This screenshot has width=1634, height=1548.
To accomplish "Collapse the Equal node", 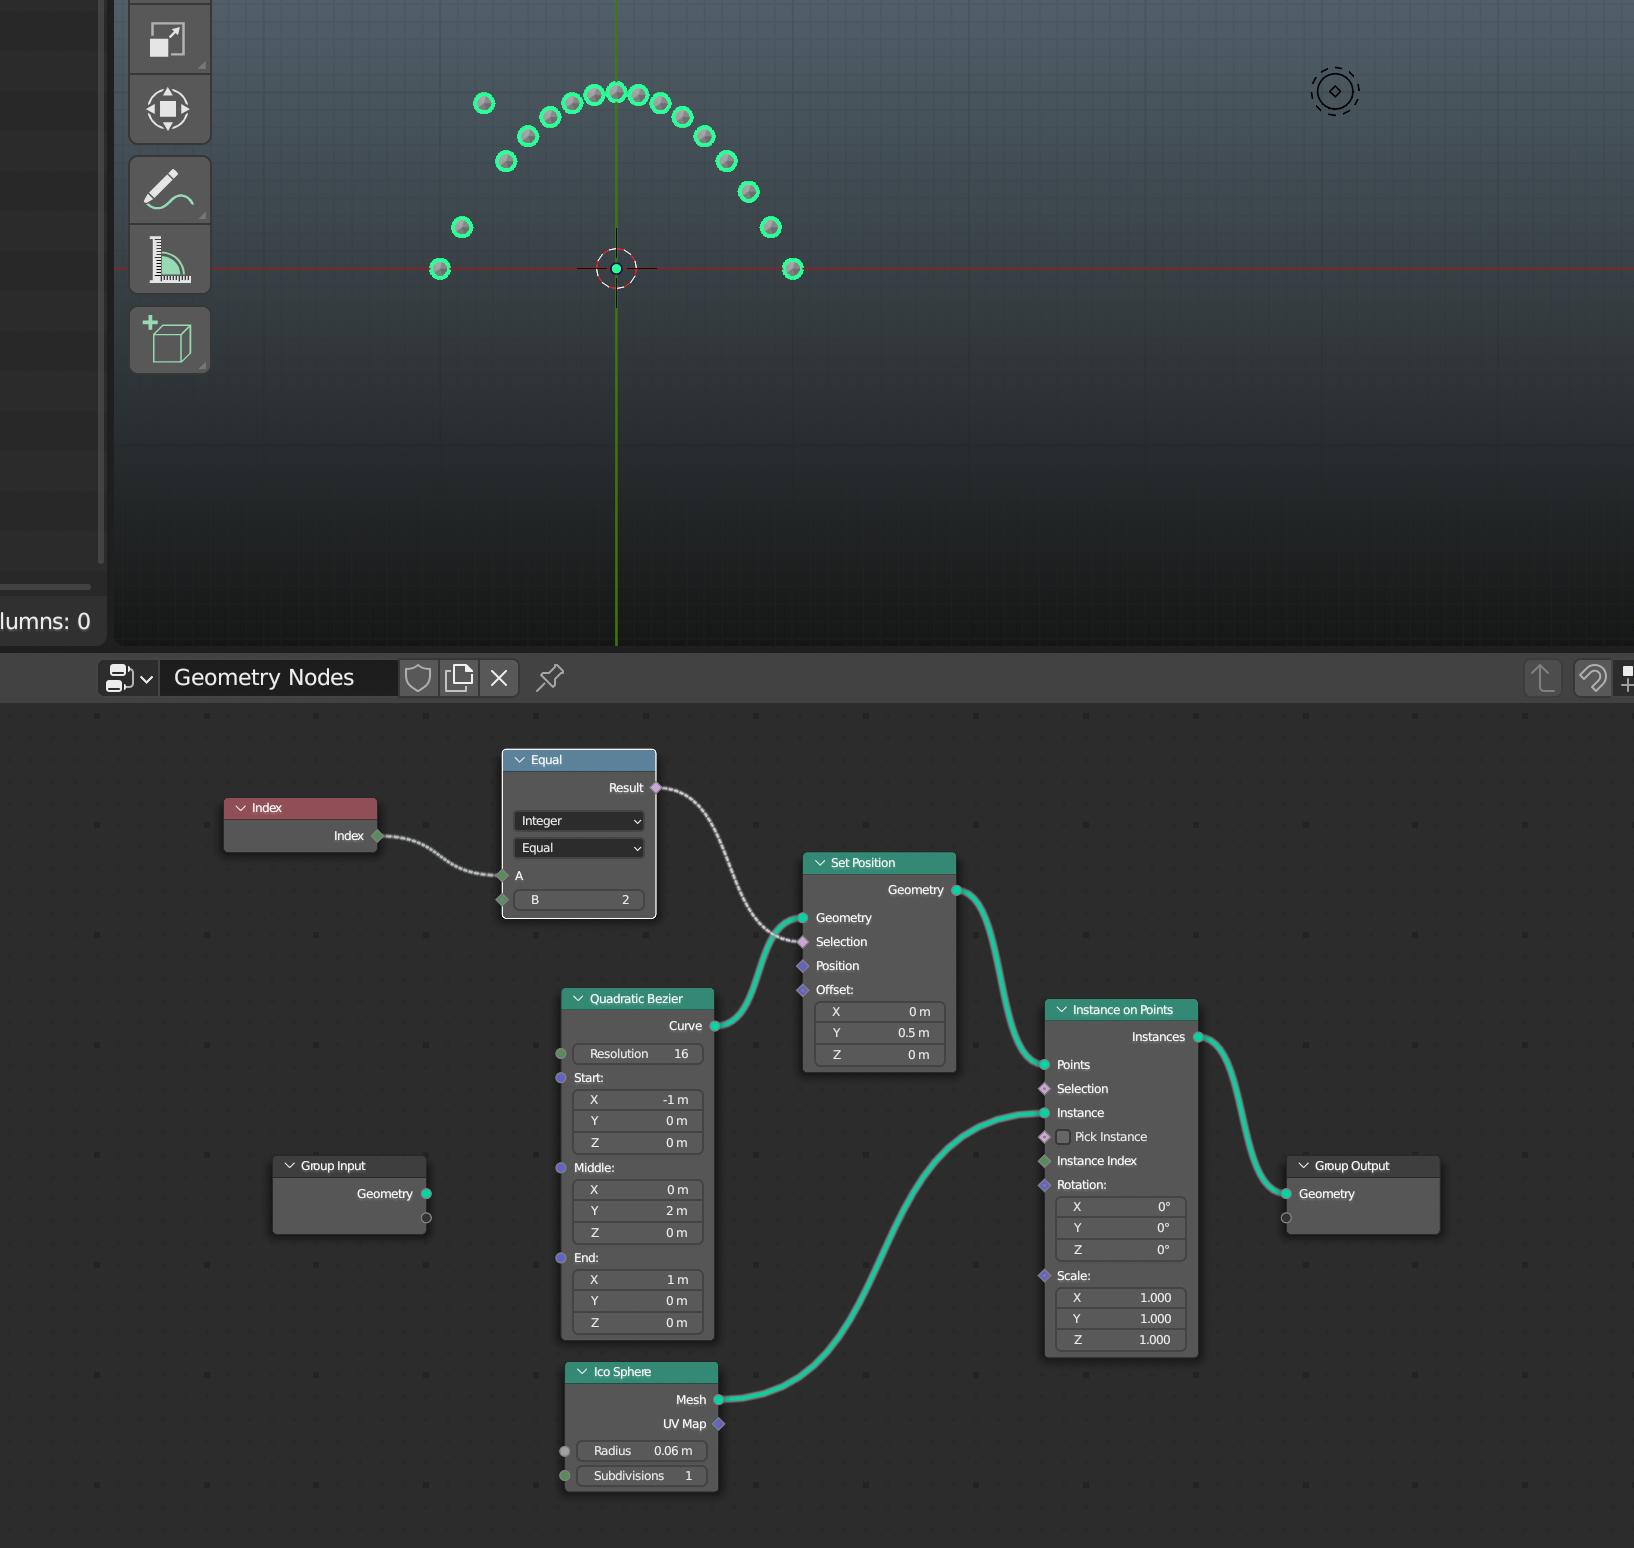I will 520,760.
